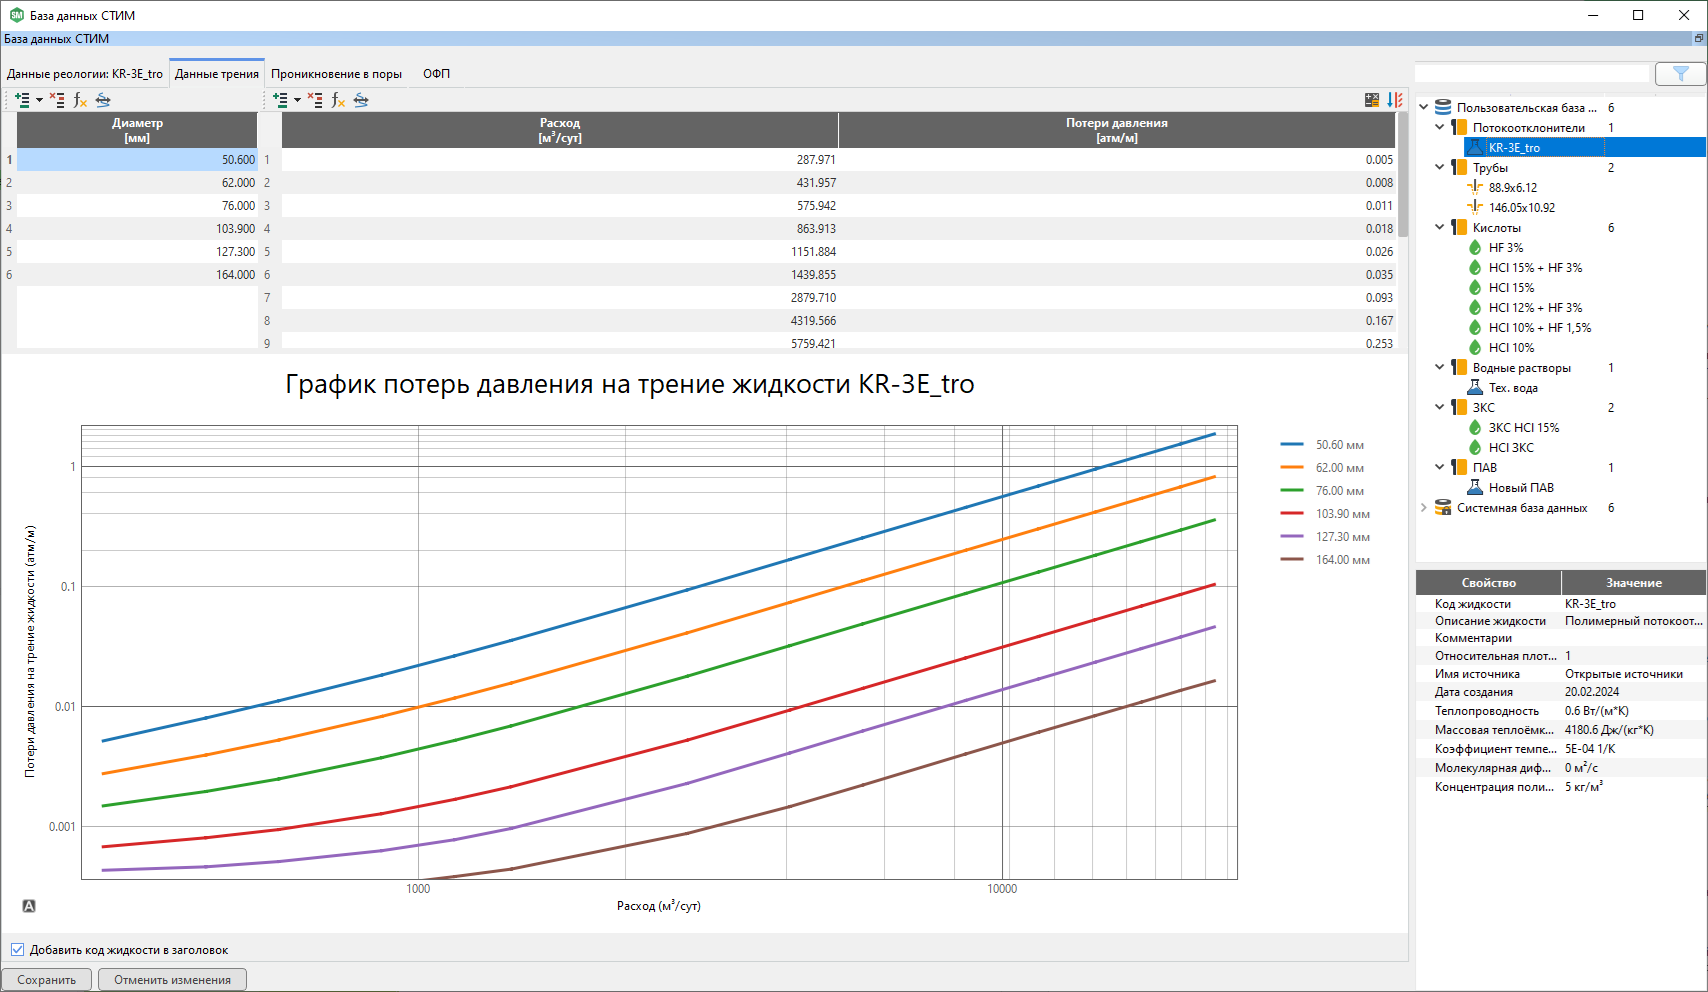Clear formula fx icon in Flow rate toolbar
The image size is (1708, 992).
[338, 100]
